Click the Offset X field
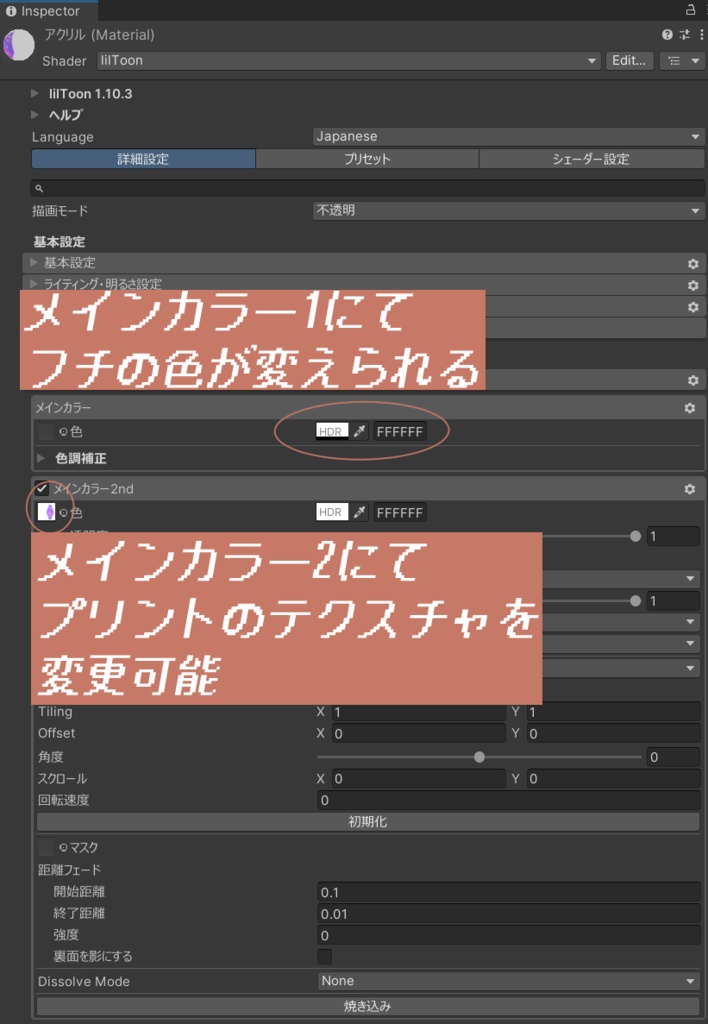Viewport: 708px width, 1024px height. 418,733
